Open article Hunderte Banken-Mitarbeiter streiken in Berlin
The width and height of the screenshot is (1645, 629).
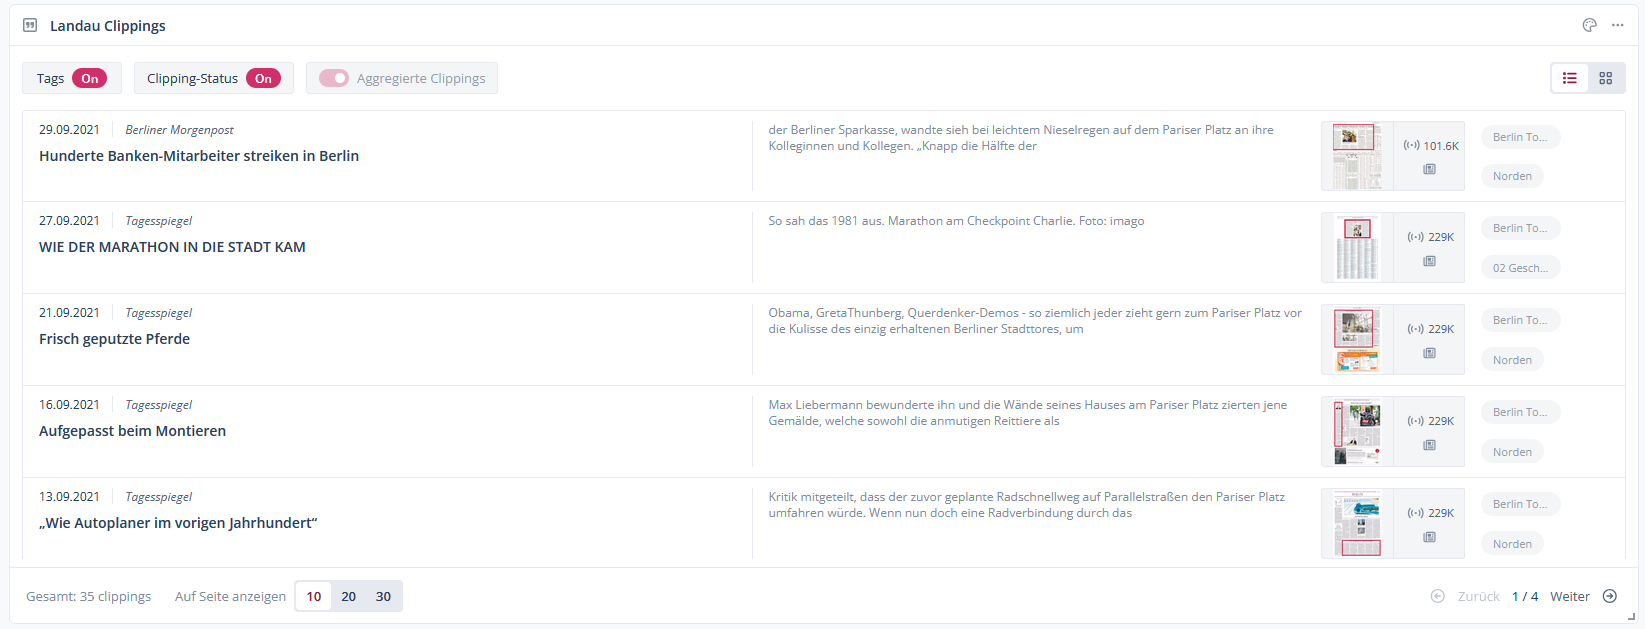pos(199,156)
